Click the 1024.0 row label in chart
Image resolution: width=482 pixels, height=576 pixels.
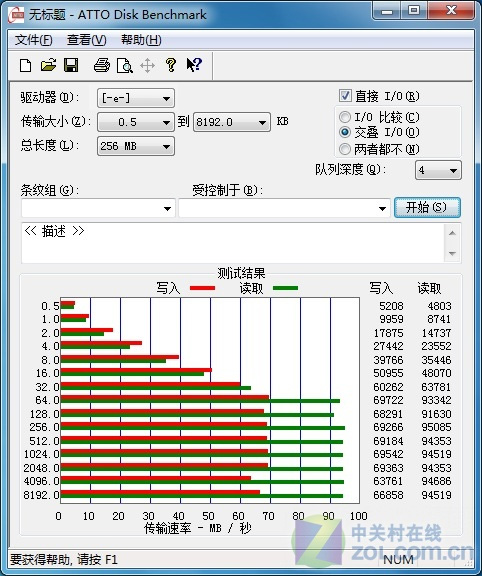[x=42, y=454]
